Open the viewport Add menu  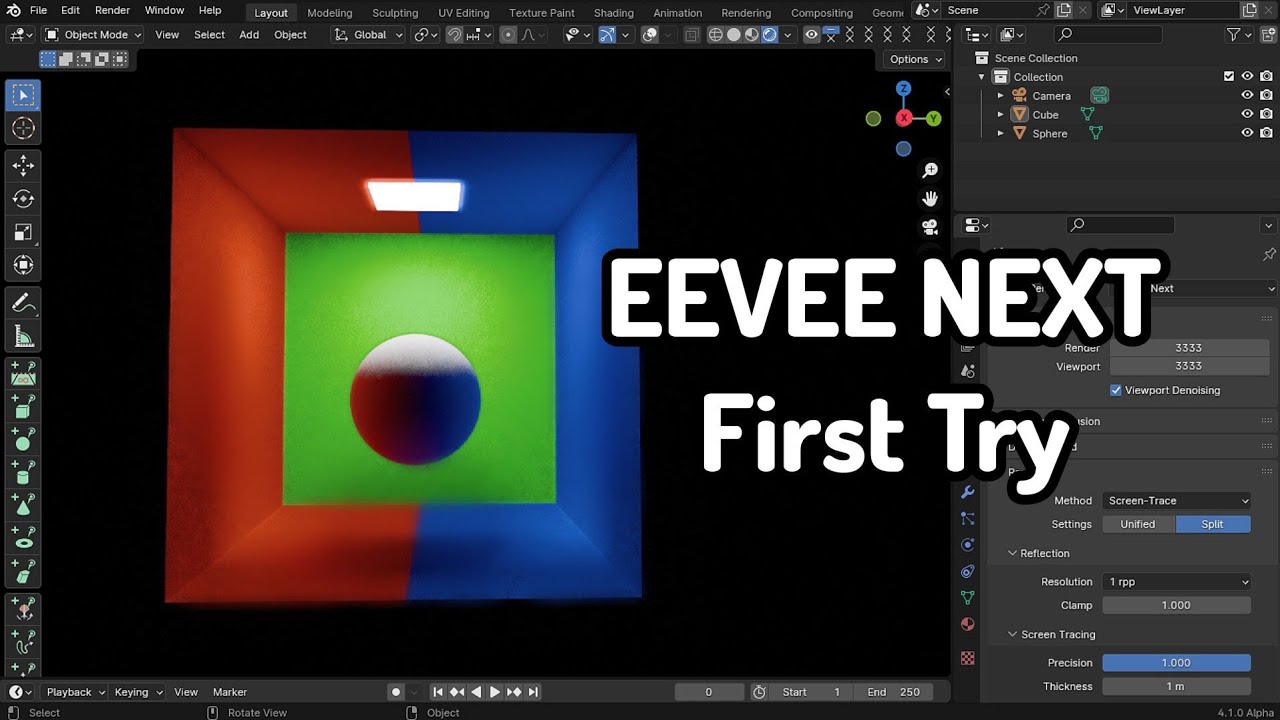[x=249, y=35]
